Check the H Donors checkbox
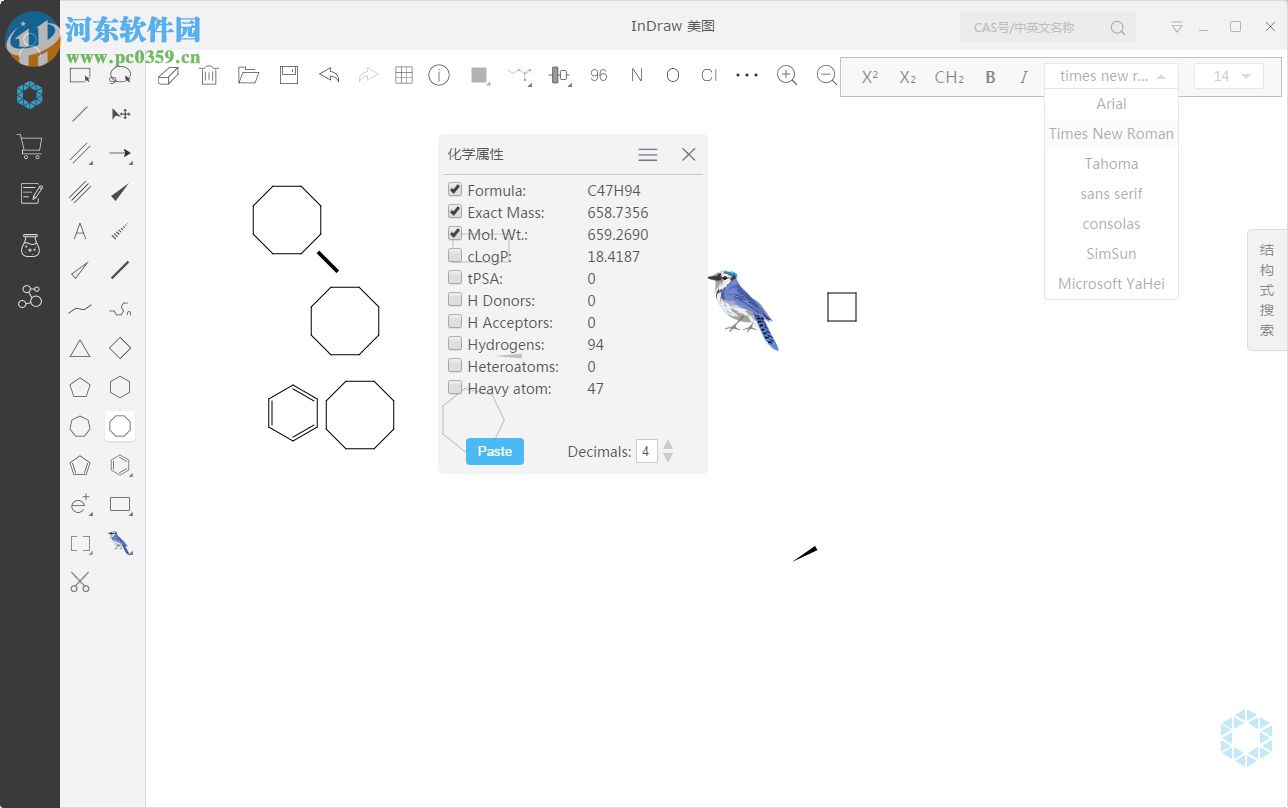The image size is (1288, 808). point(455,299)
